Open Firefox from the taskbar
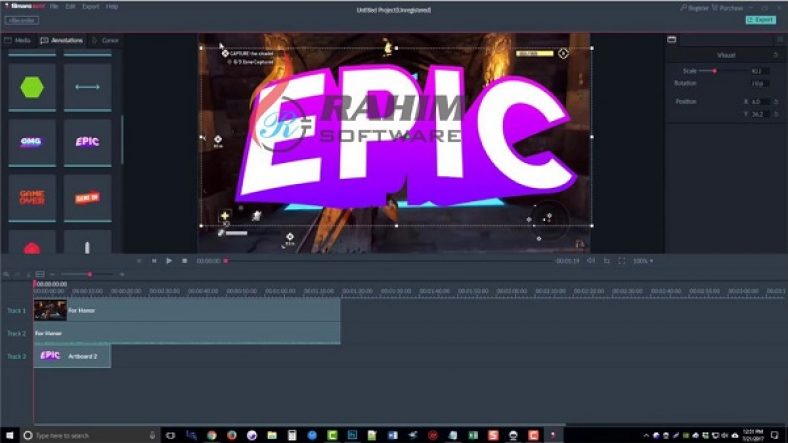Image resolution: width=788 pixels, height=443 pixels. pos(232,435)
